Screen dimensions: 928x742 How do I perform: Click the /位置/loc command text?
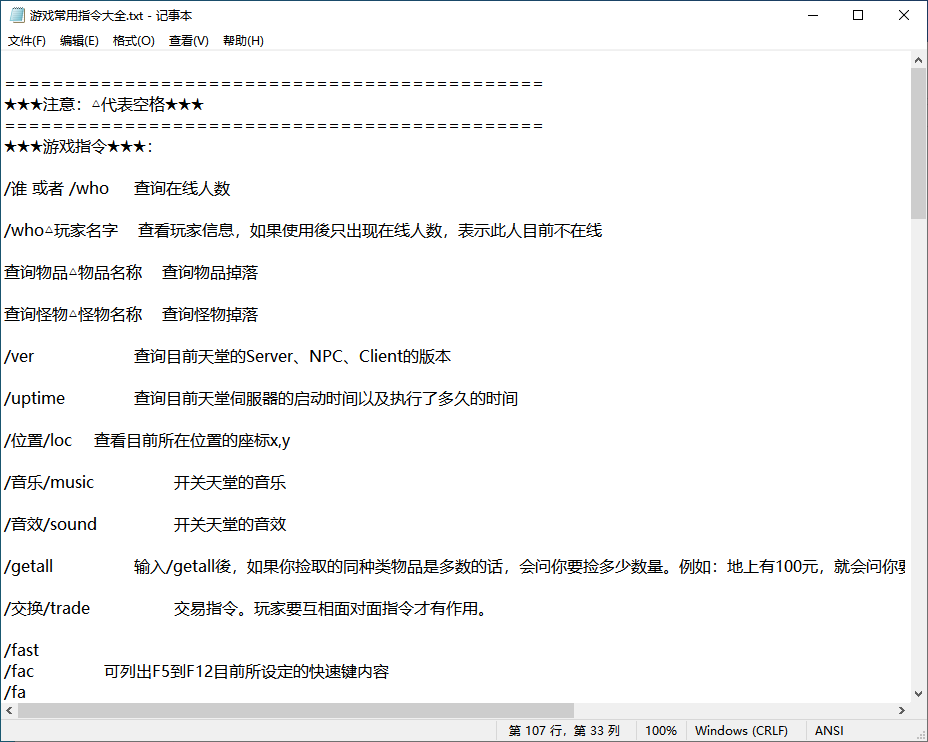[38, 441]
